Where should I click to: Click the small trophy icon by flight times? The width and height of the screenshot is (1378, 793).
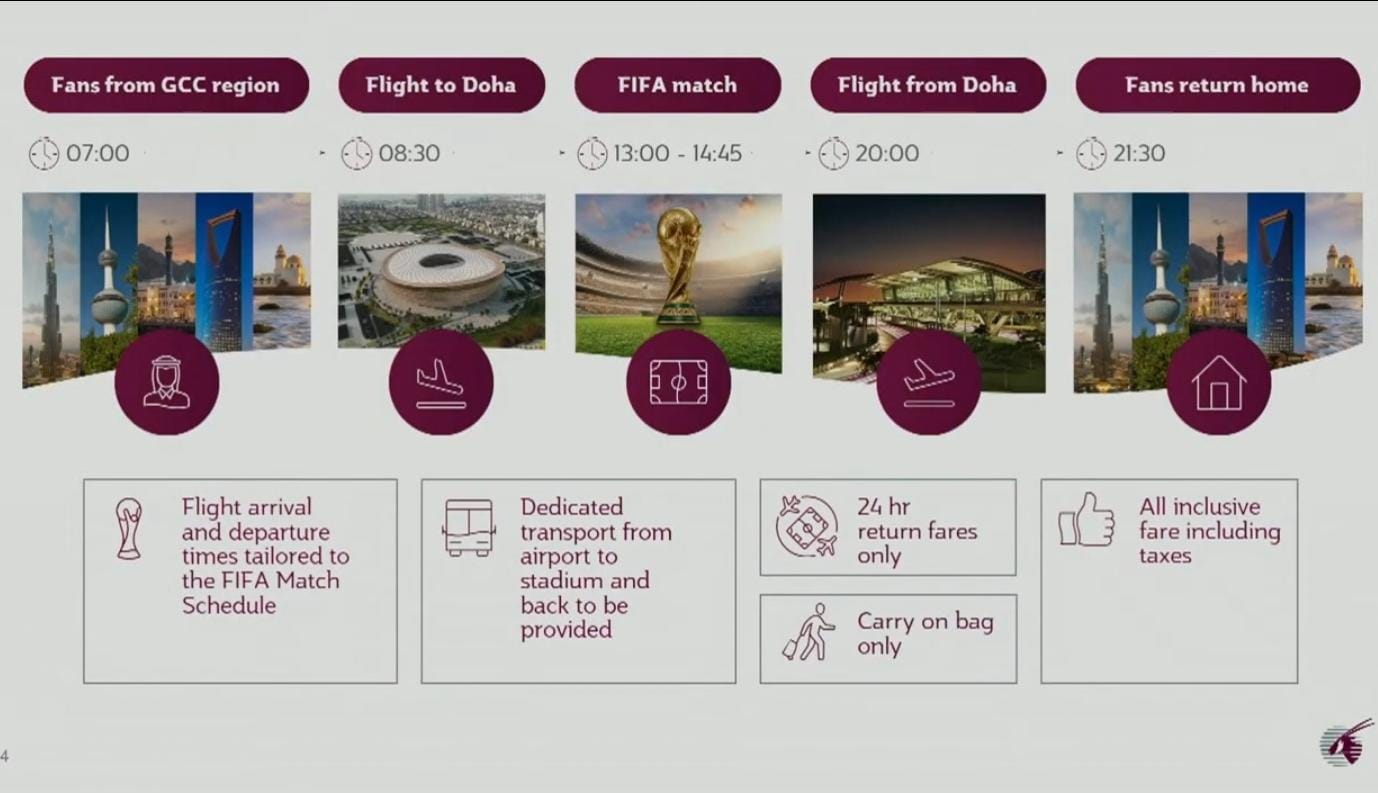tap(129, 528)
